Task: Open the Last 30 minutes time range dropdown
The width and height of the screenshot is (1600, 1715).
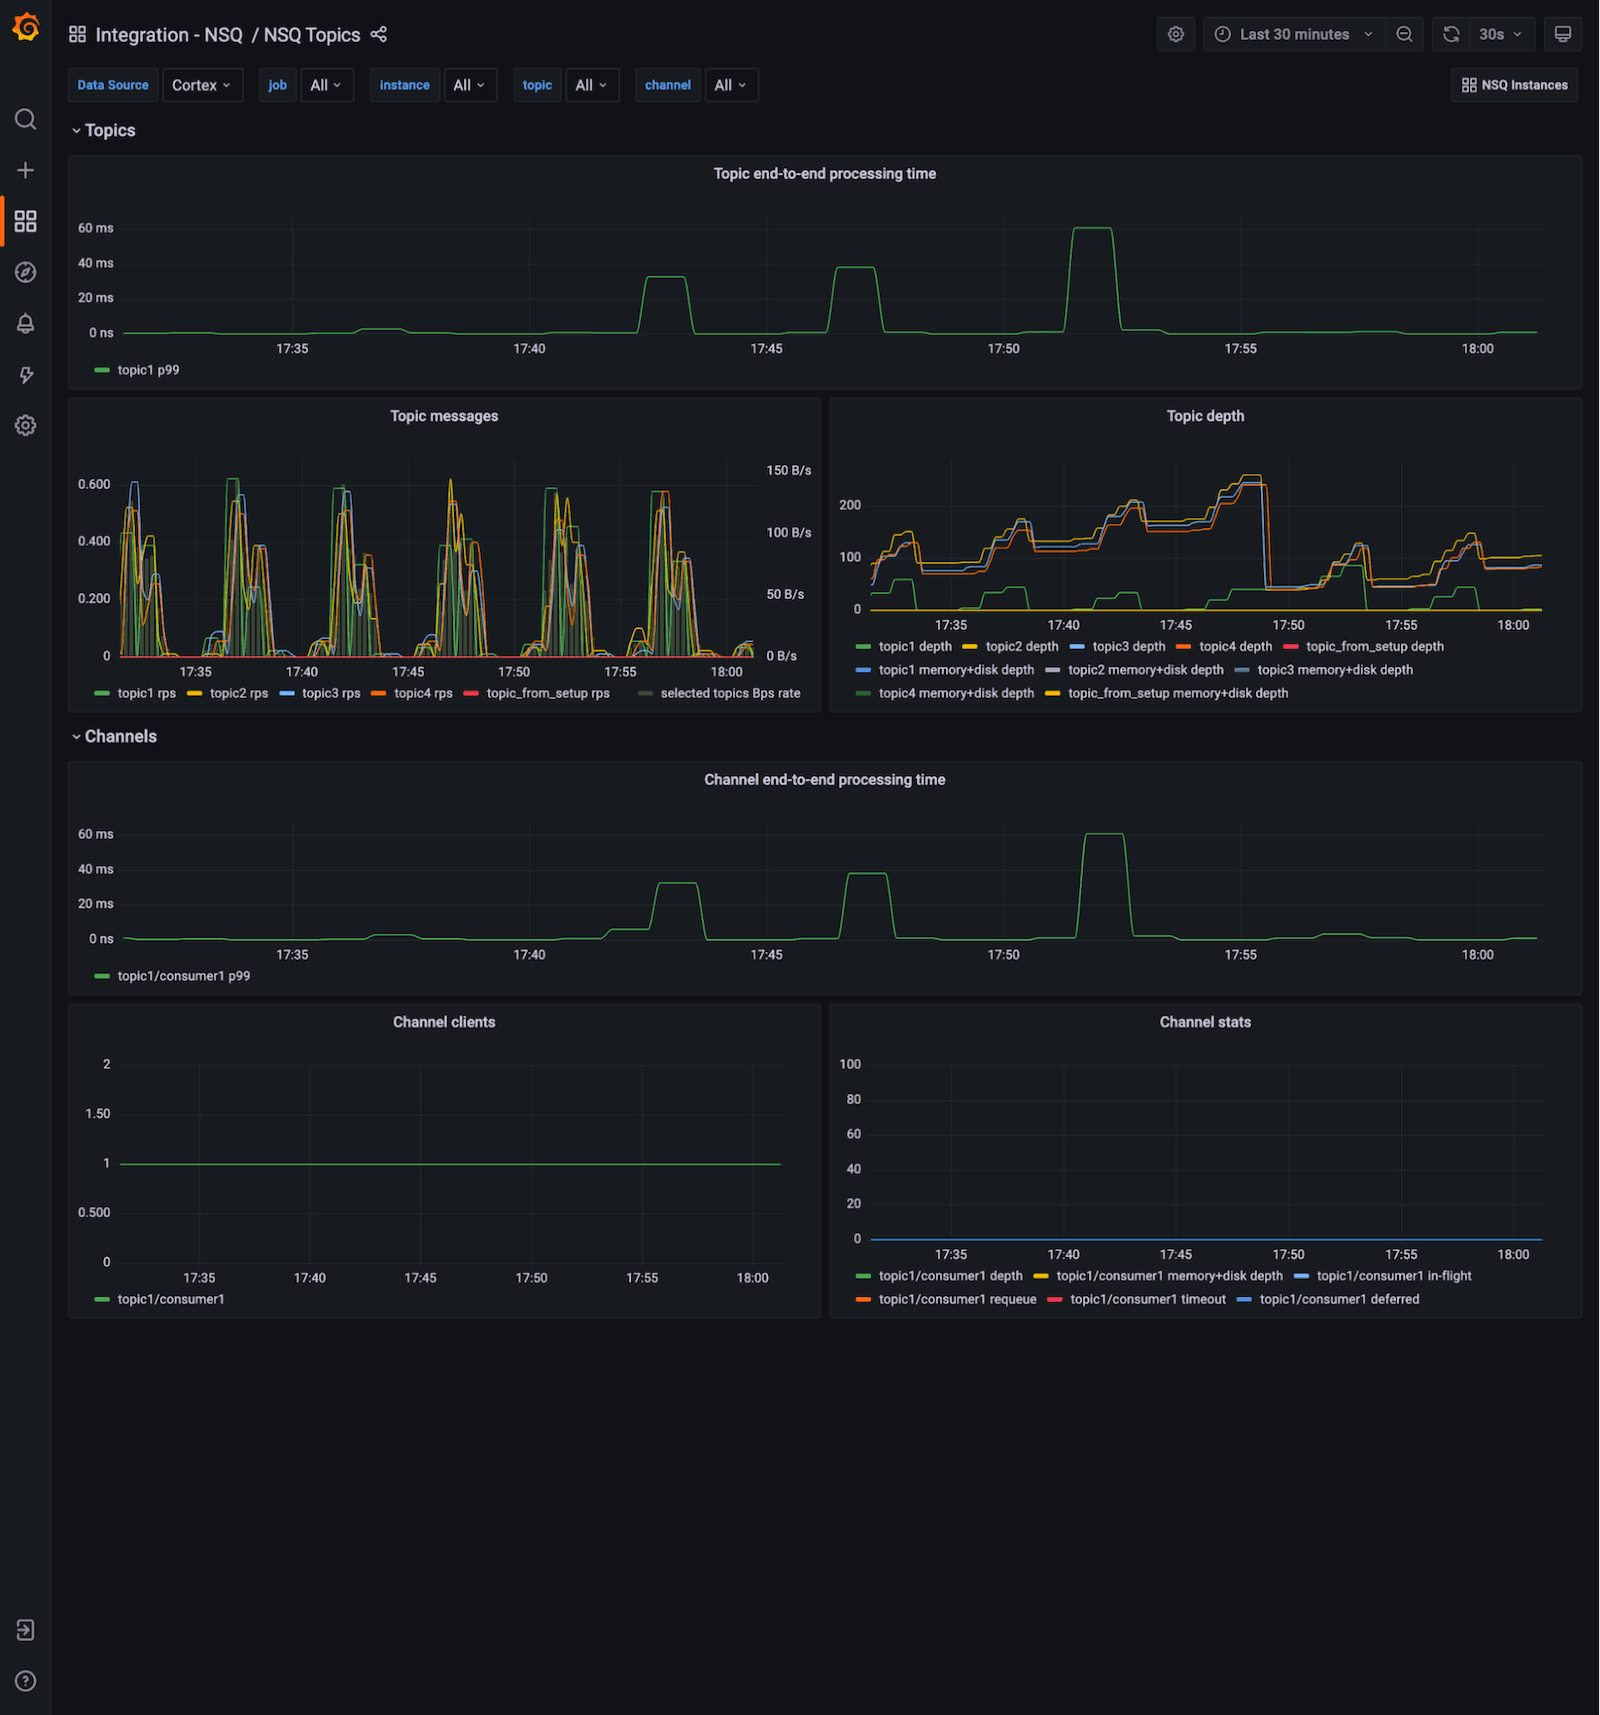Action: click(1293, 33)
